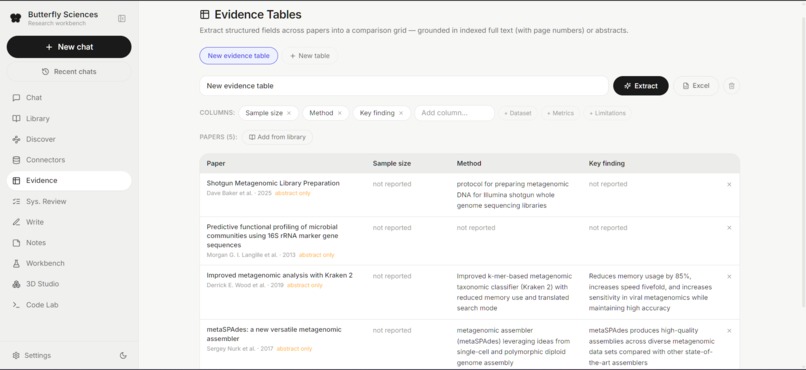Click the Sample size column header
806x370 pixels.
tap(392, 163)
